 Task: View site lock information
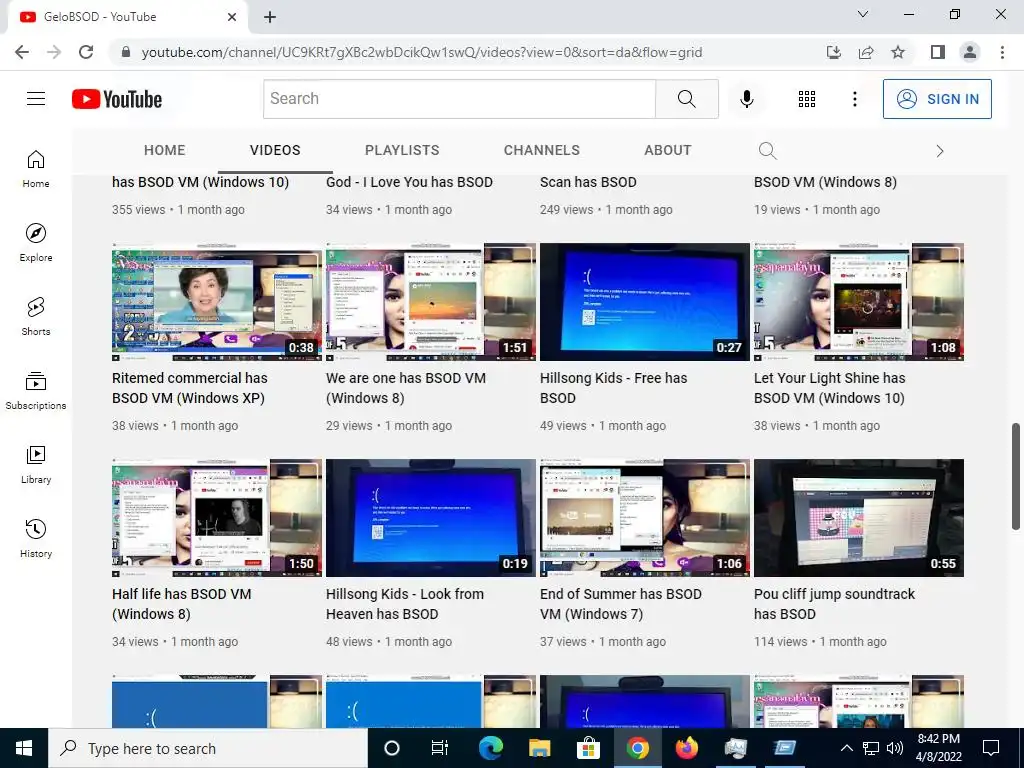point(126,52)
